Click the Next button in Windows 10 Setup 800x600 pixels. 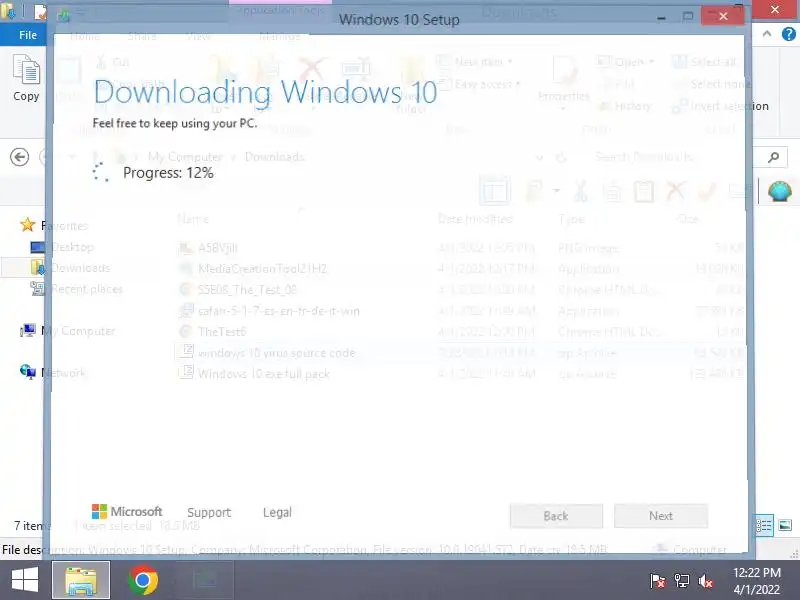(x=661, y=516)
